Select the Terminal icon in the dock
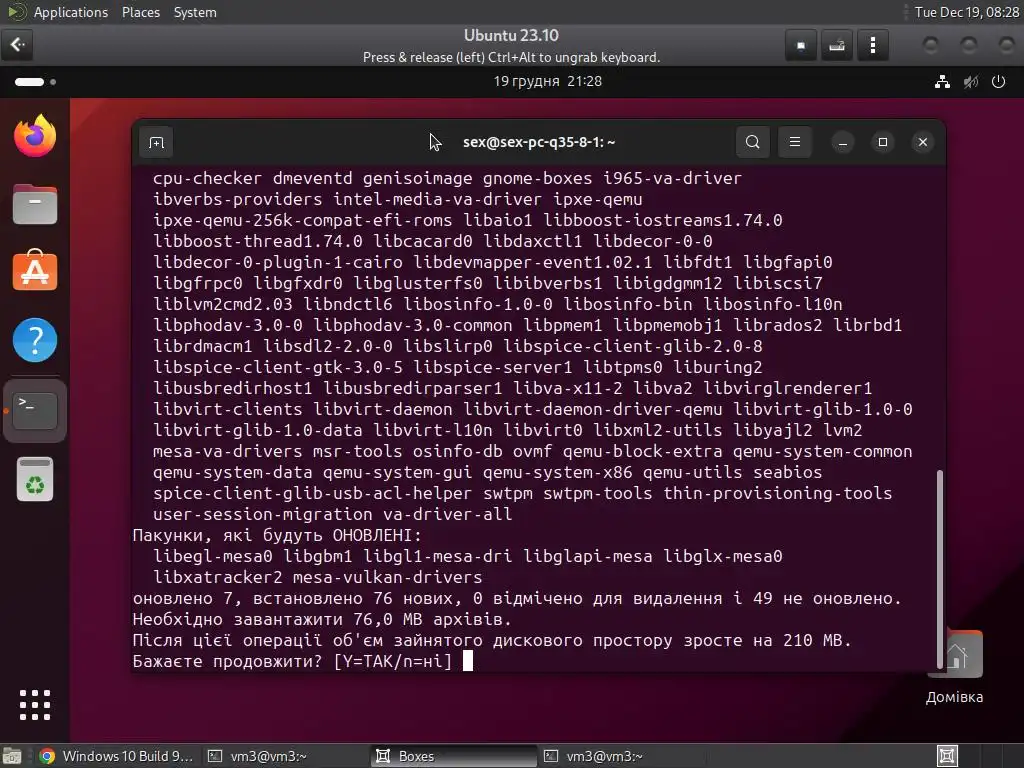Screen dimensions: 1024x768 (35, 411)
